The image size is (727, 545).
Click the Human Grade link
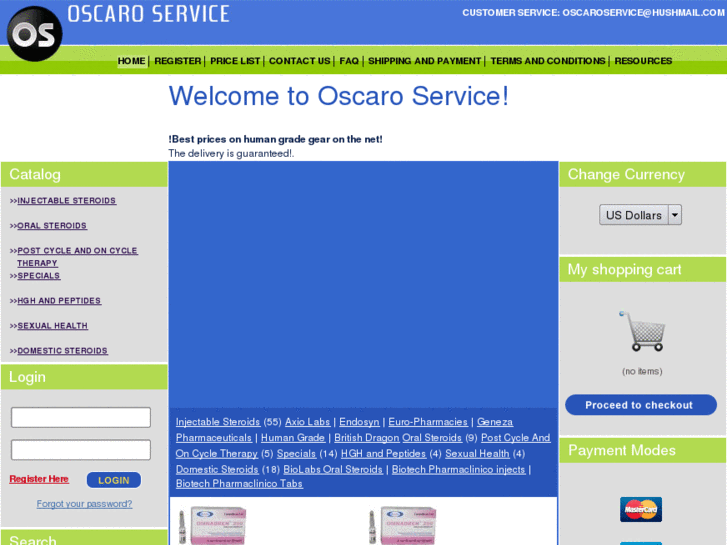[293, 437]
